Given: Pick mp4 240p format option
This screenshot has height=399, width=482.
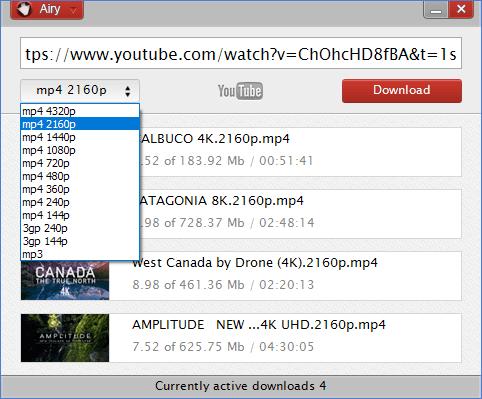Looking at the screenshot, I should pos(80,202).
